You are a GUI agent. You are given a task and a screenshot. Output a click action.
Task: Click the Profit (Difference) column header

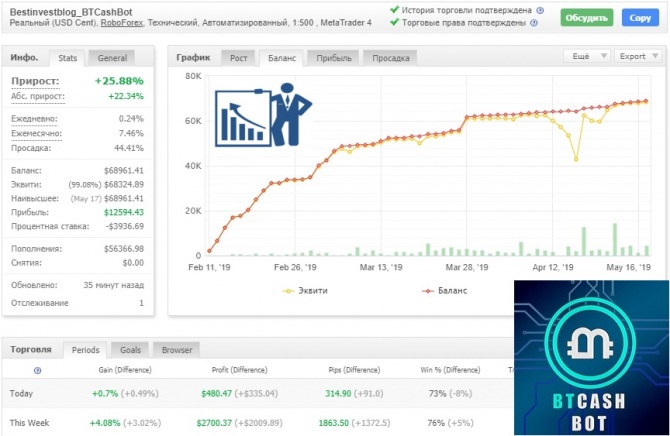[x=239, y=370]
